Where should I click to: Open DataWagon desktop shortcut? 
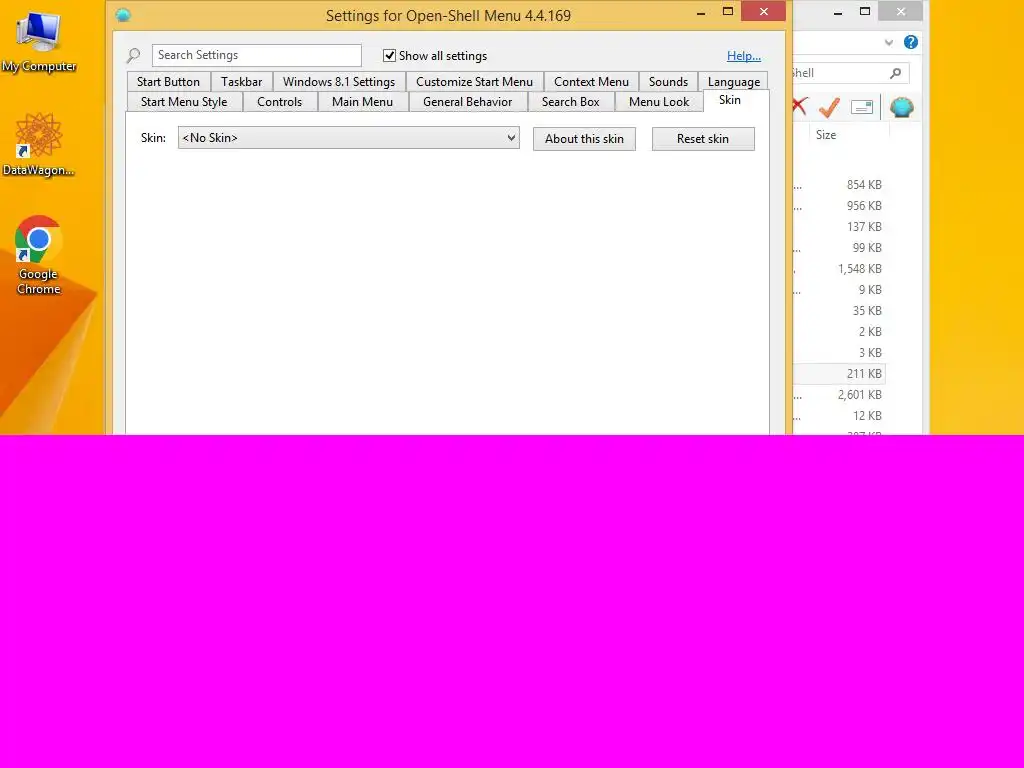(x=39, y=144)
